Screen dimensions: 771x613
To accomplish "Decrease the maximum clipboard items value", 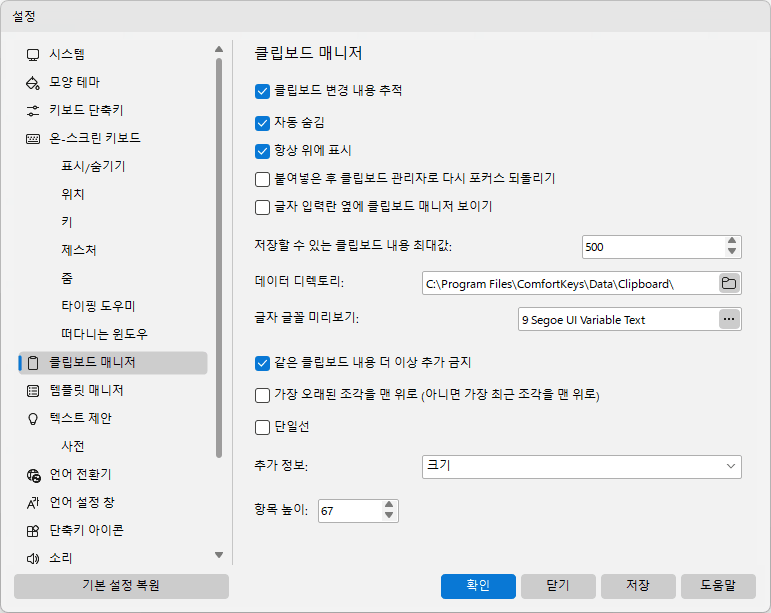I will (732, 251).
